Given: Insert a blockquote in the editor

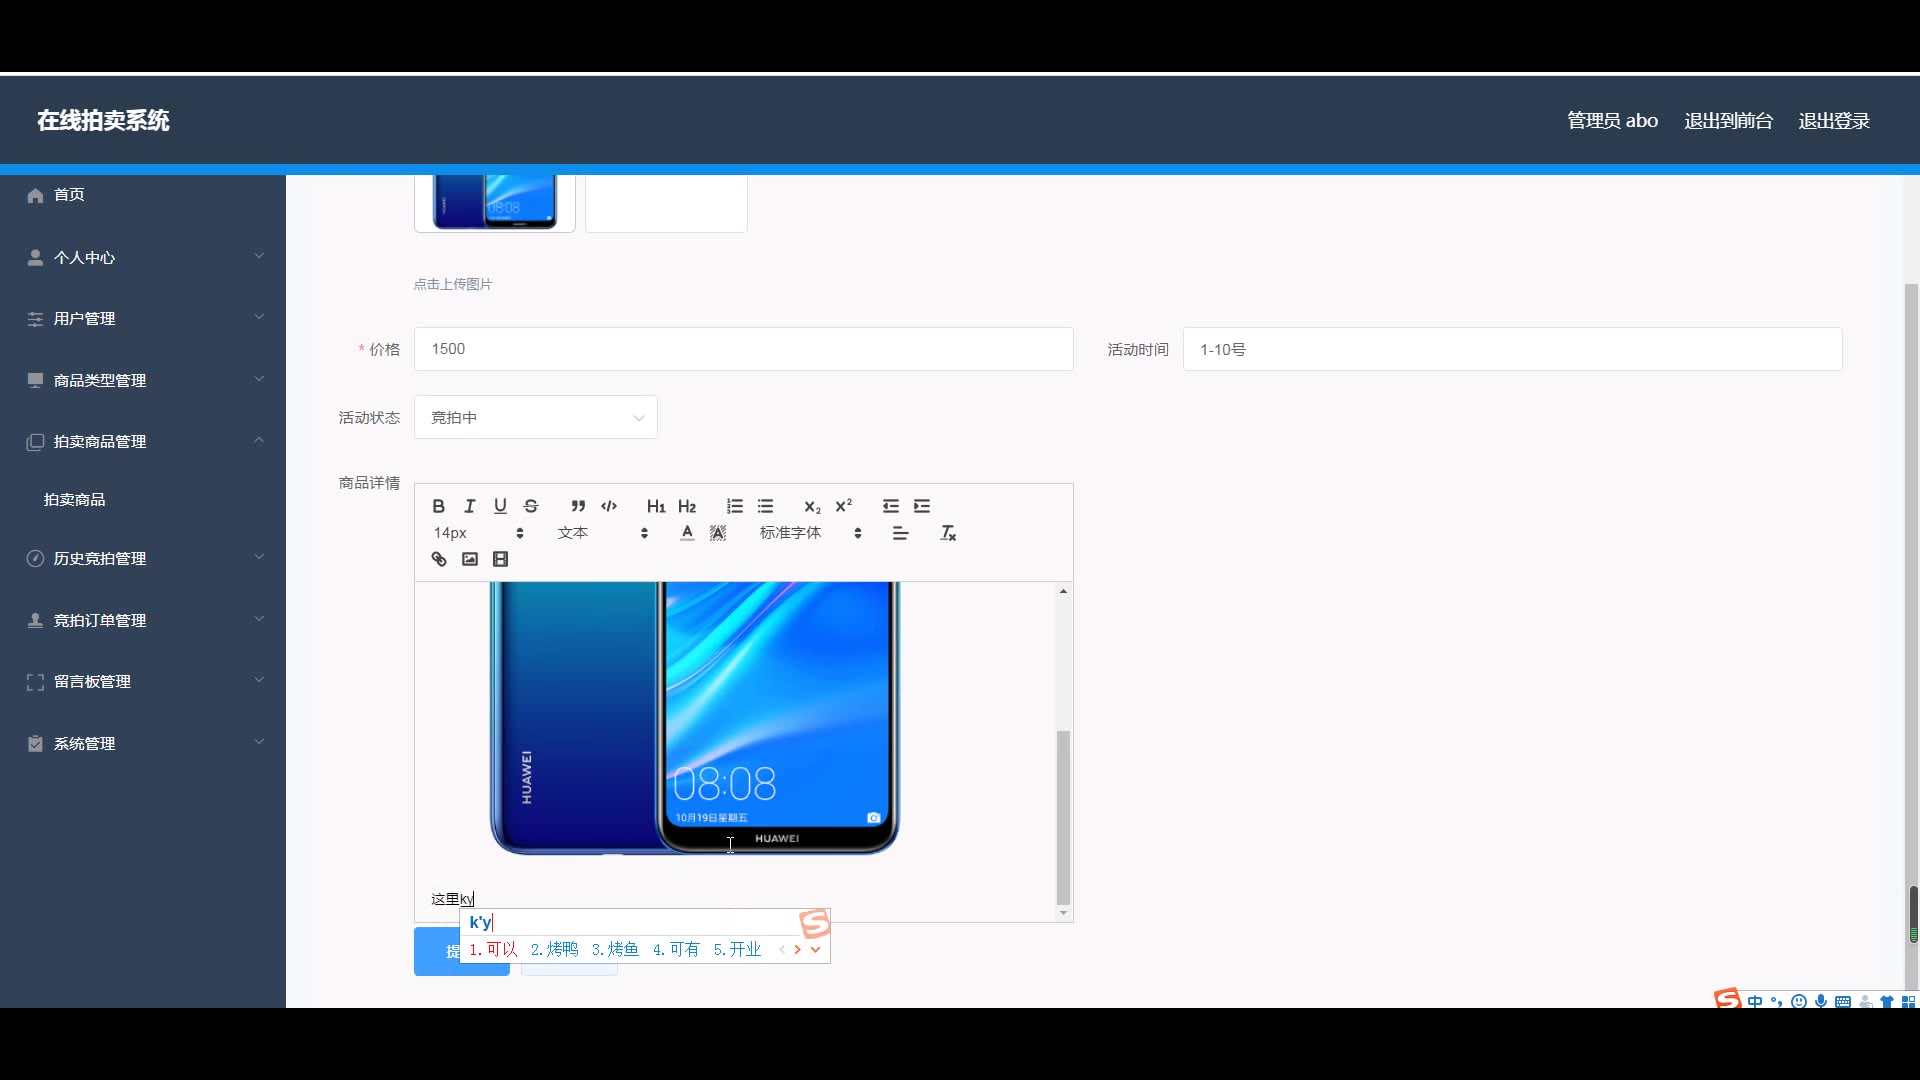Looking at the screenshot, I should 578,506.
